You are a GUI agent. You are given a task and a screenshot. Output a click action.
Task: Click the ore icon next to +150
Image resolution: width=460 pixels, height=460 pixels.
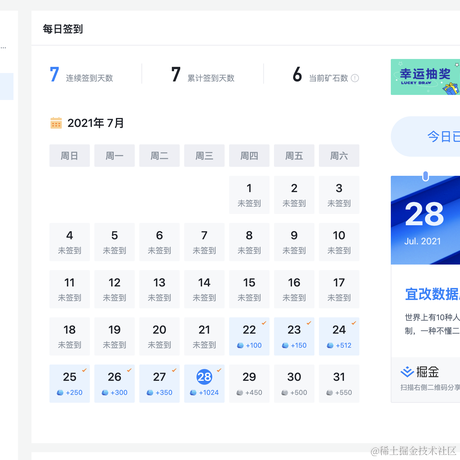pyautogui.click(x=285, y=346)
